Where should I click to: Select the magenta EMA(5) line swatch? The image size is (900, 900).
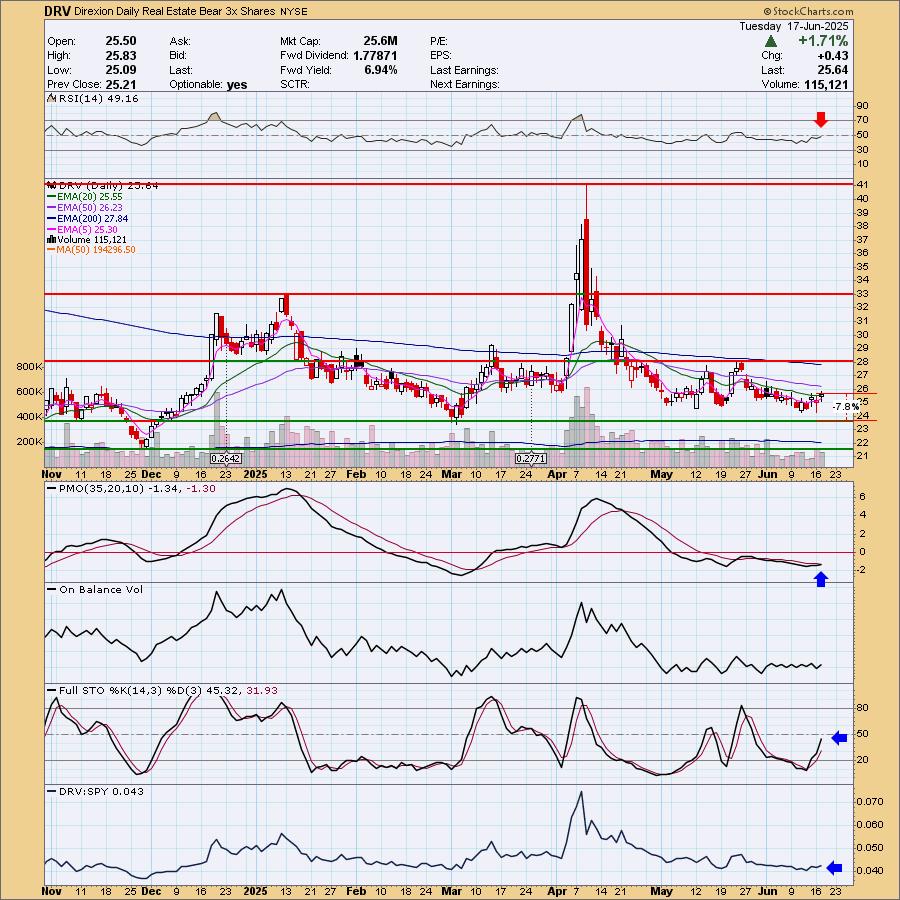point(51,230)
